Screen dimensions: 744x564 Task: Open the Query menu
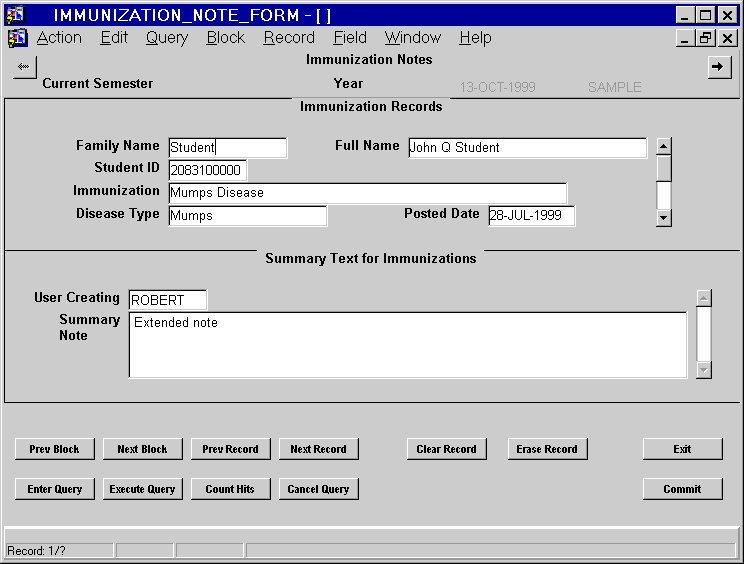[167, 37]
